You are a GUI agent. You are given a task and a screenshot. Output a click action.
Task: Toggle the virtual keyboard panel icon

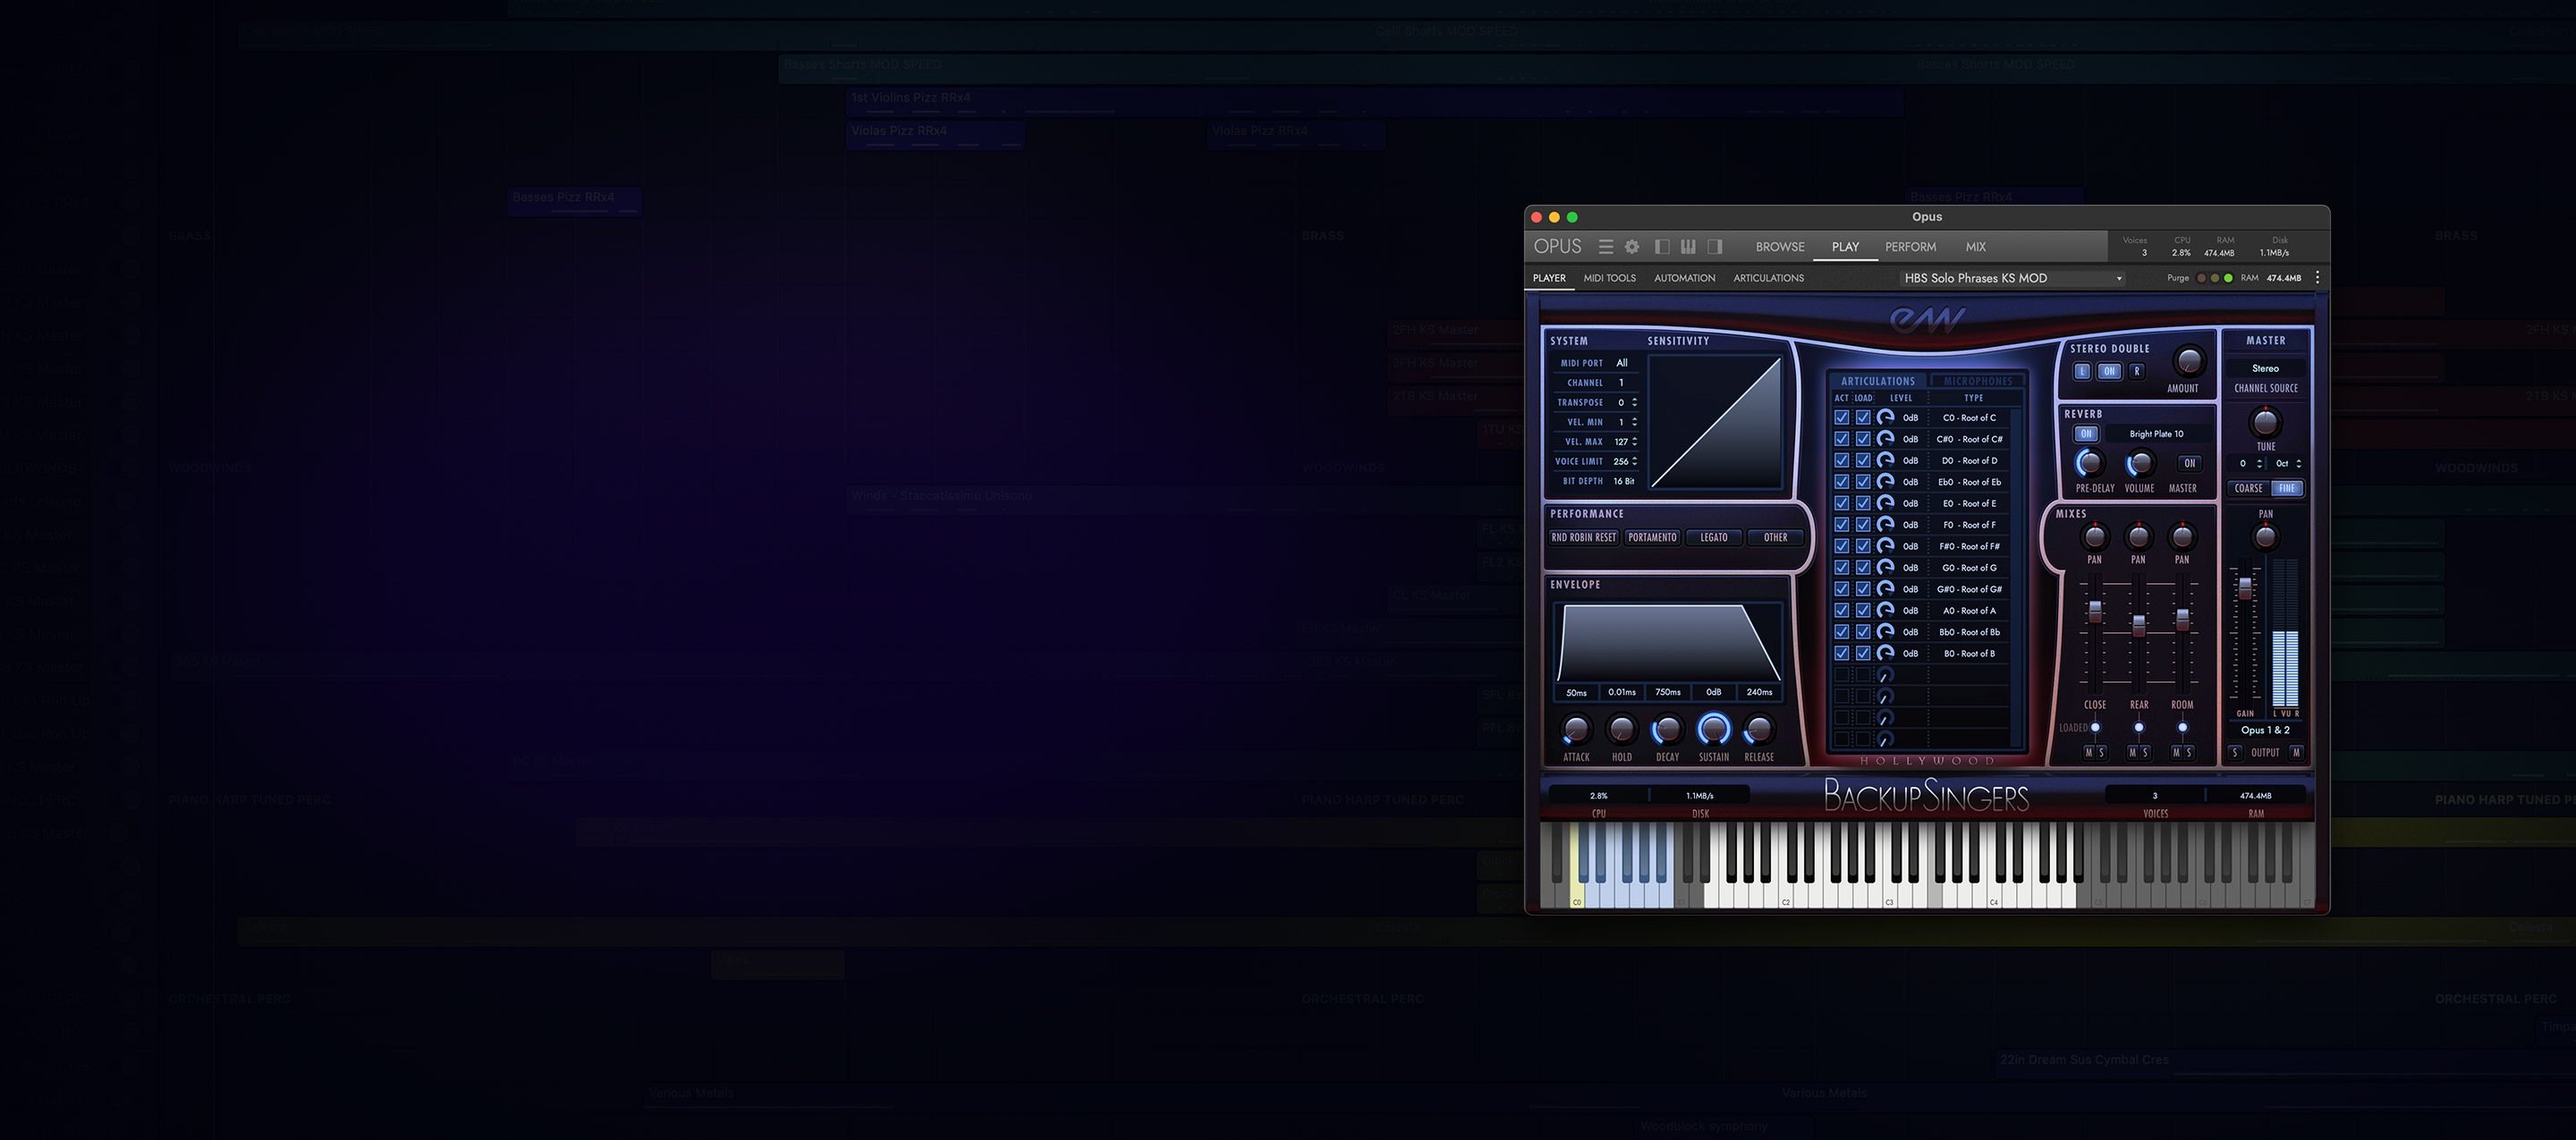pos(1688,247)
